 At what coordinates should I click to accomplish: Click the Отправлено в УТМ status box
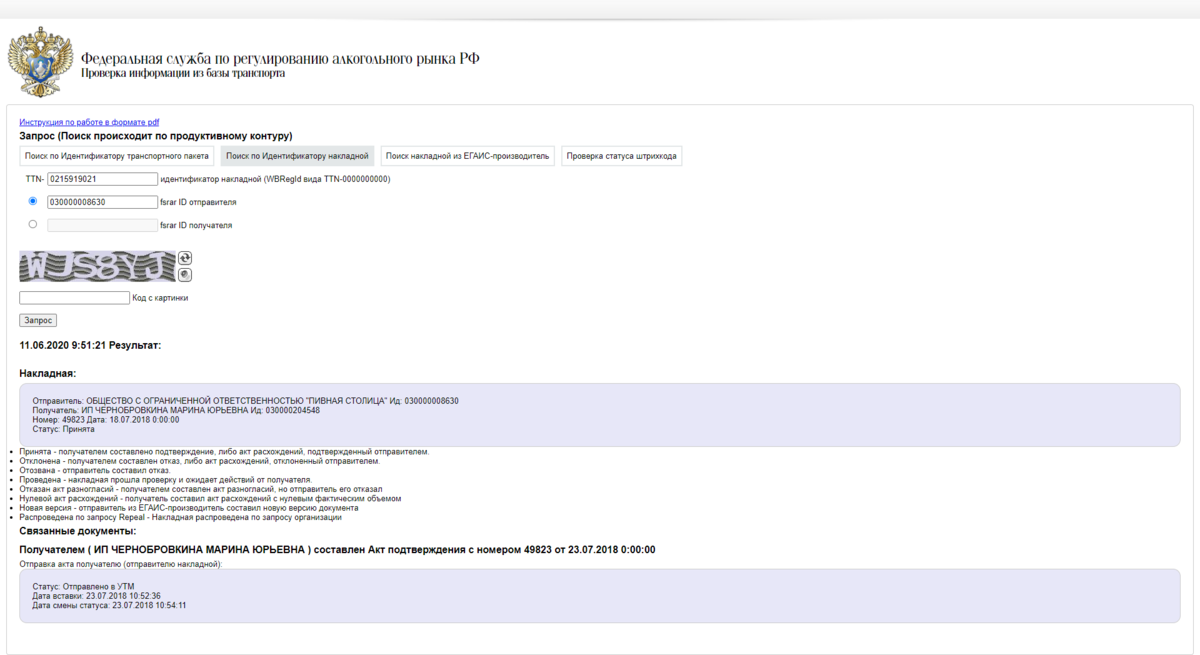(x=599, y=595)
